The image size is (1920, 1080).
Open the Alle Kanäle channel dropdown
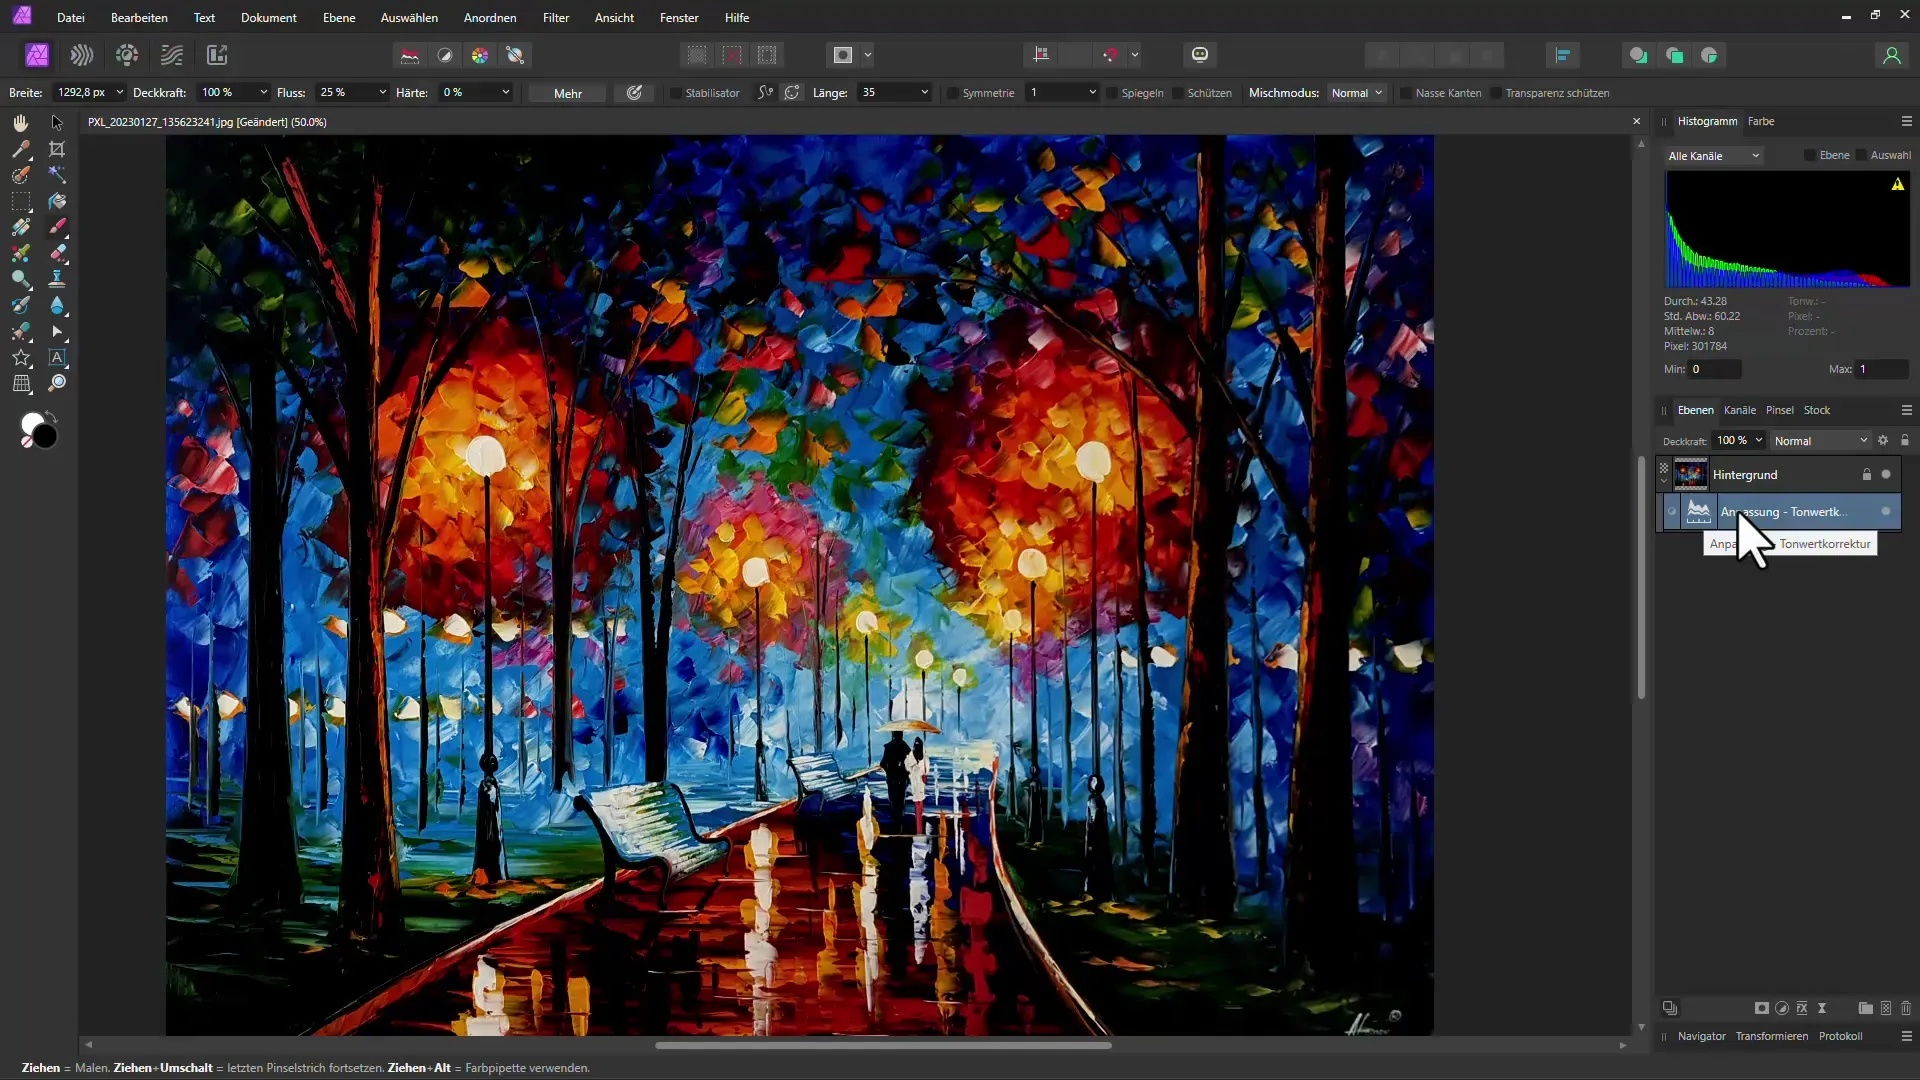pos(1714,156)
